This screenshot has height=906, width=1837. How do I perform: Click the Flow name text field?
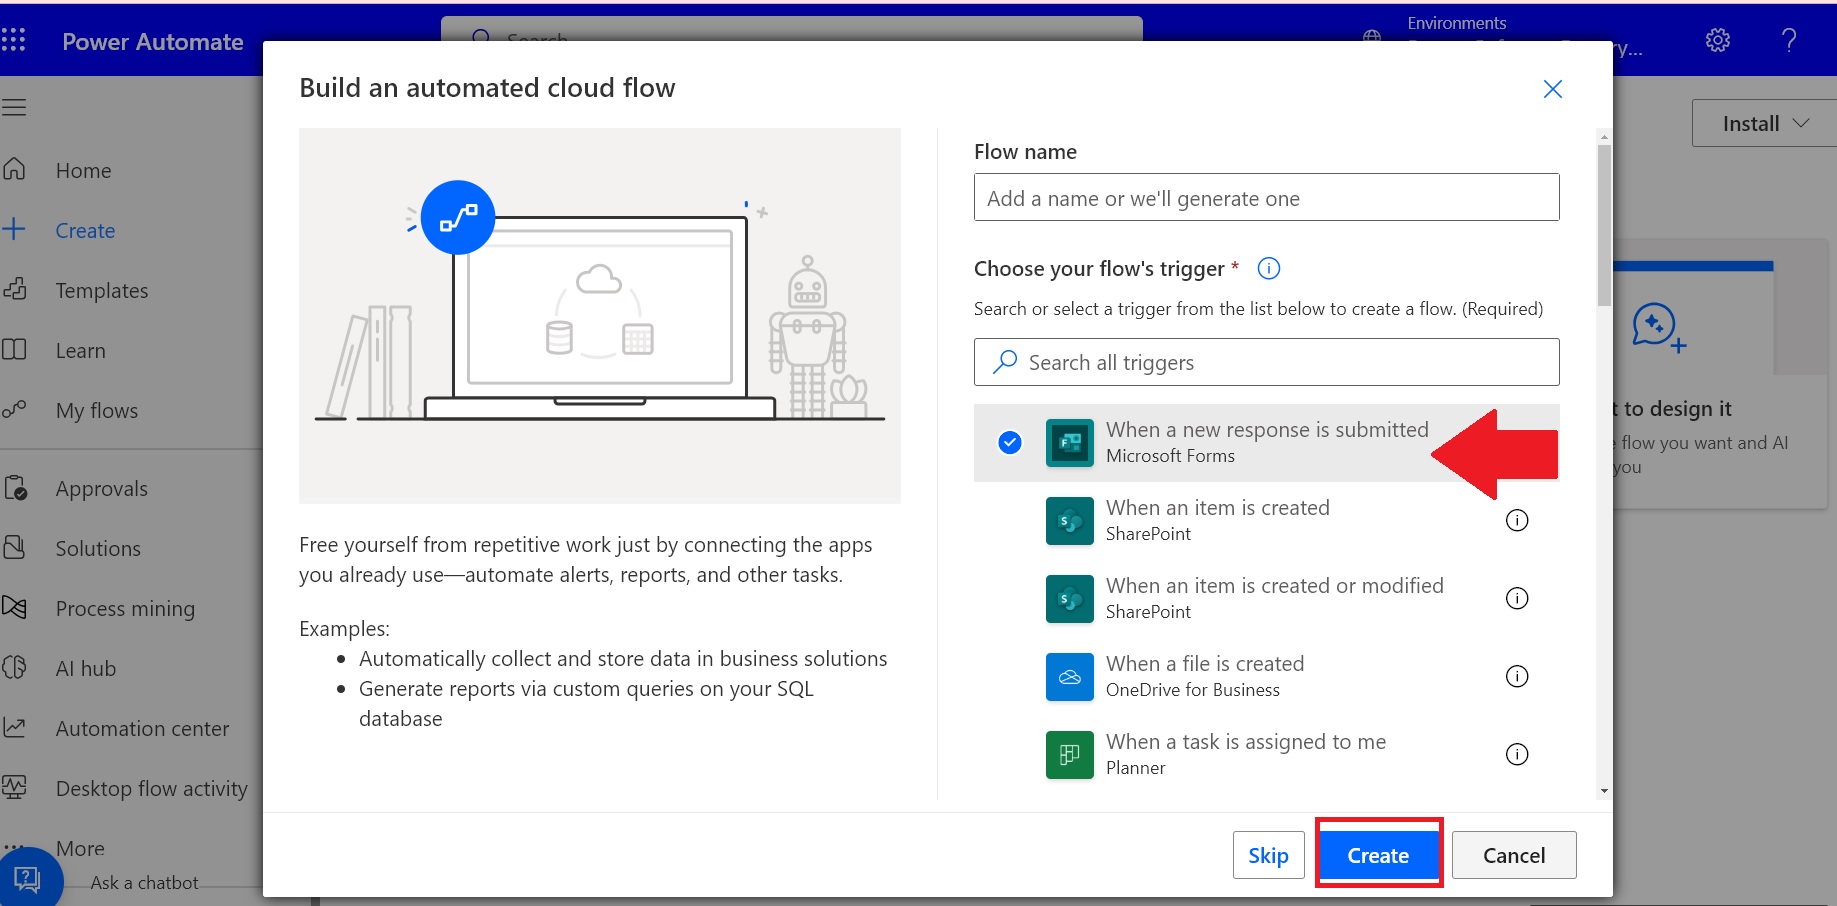1266,198
